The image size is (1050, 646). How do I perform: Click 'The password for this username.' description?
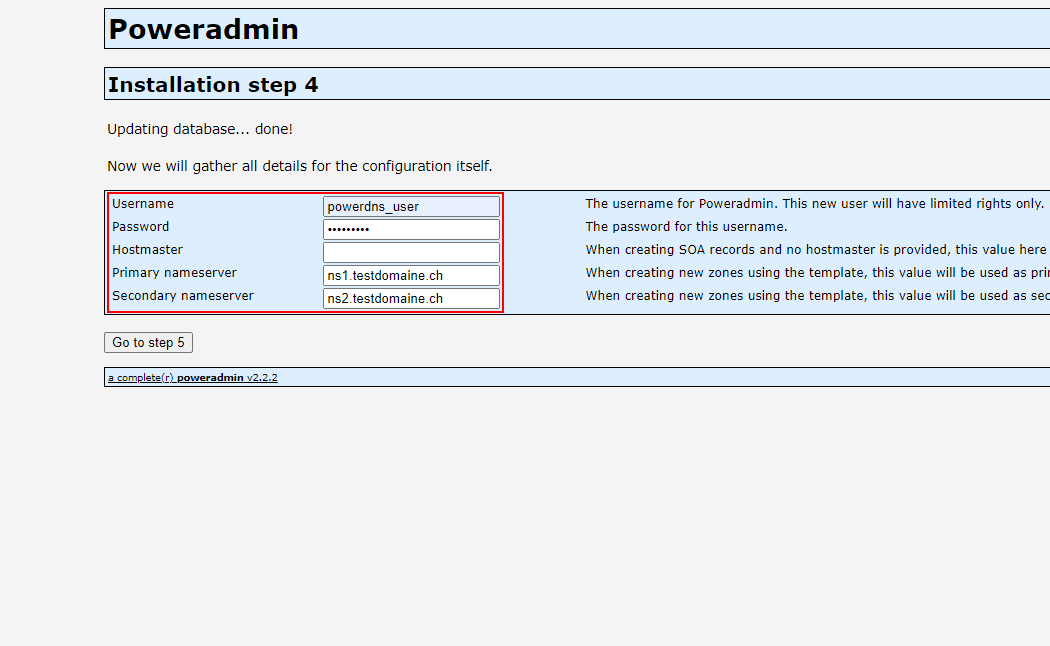tap(686, 226)
